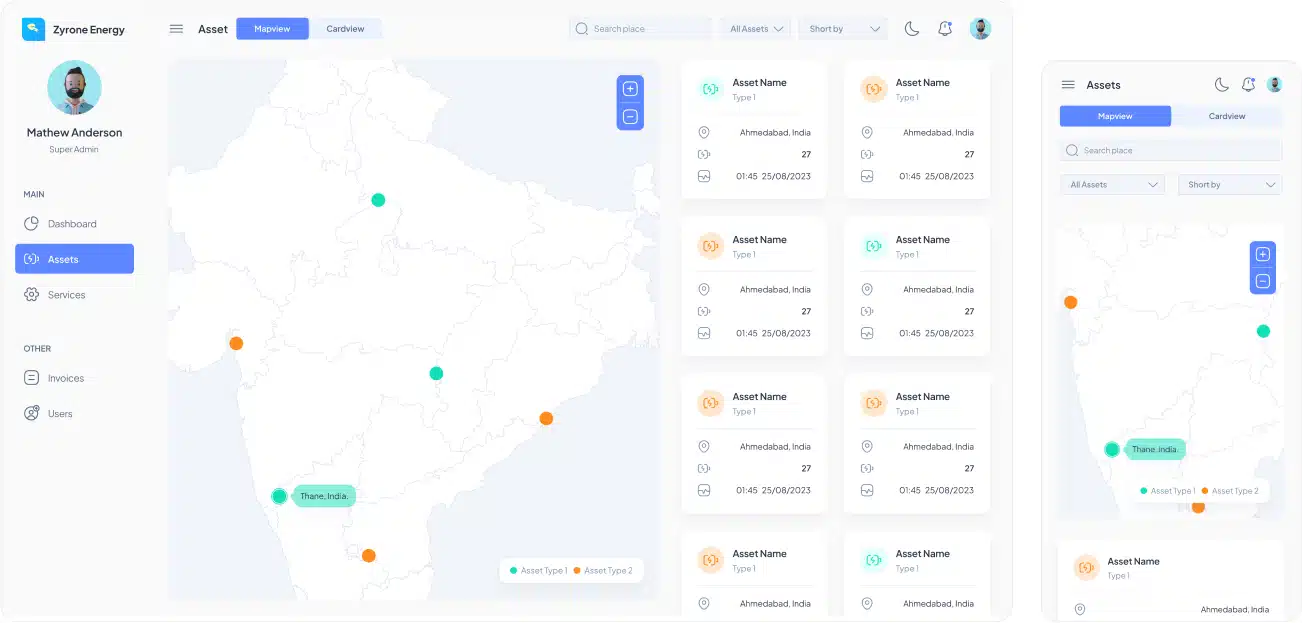Screen dimensions: 1302x623
Task: Click green Asset Type 1 legend dot on desktop map
Action: coord(514,571)
